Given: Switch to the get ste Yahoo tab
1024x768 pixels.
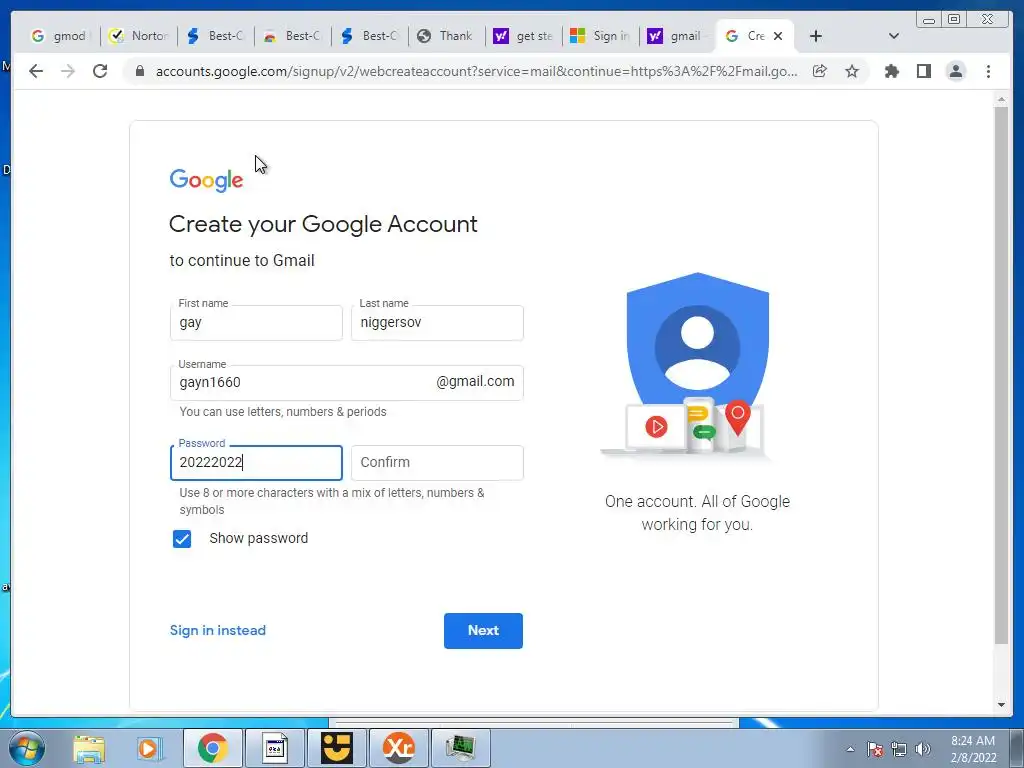Looking at the screenshot, I should pyautogui.click(x=524, y=36).
